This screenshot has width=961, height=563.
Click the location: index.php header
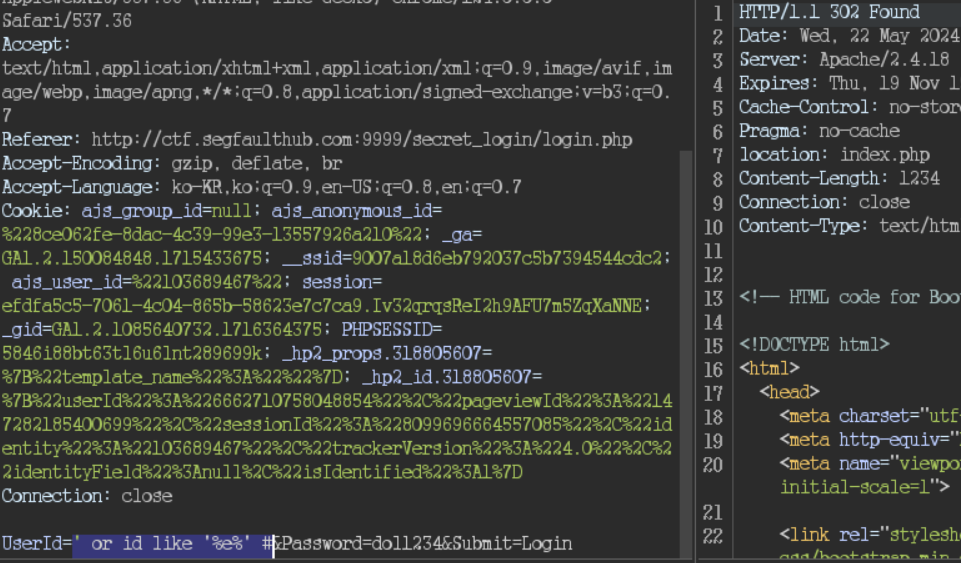(x=834, y=154)
